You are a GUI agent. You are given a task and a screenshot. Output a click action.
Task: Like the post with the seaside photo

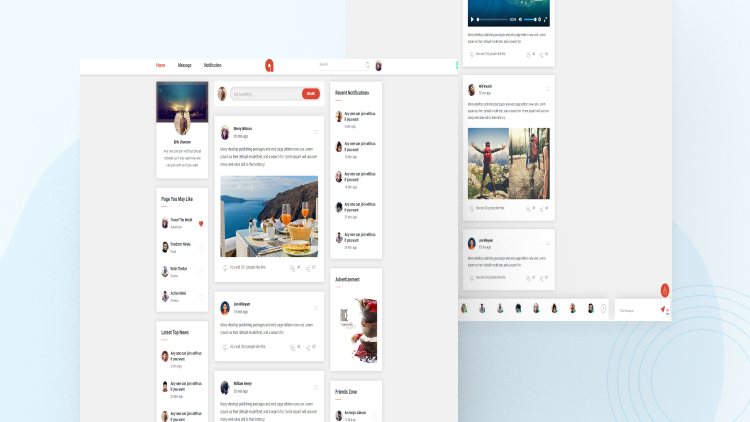pyautogui.click(x=224, y=267)
